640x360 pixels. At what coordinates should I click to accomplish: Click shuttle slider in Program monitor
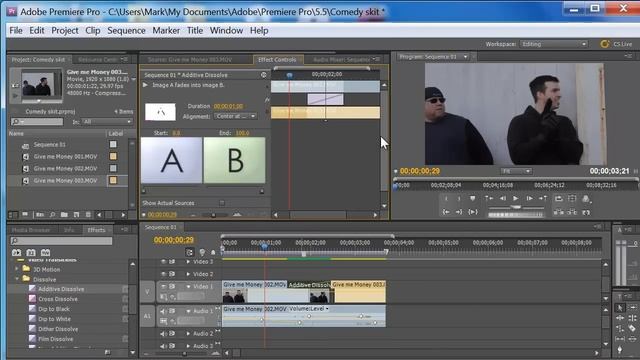(516, 207)
